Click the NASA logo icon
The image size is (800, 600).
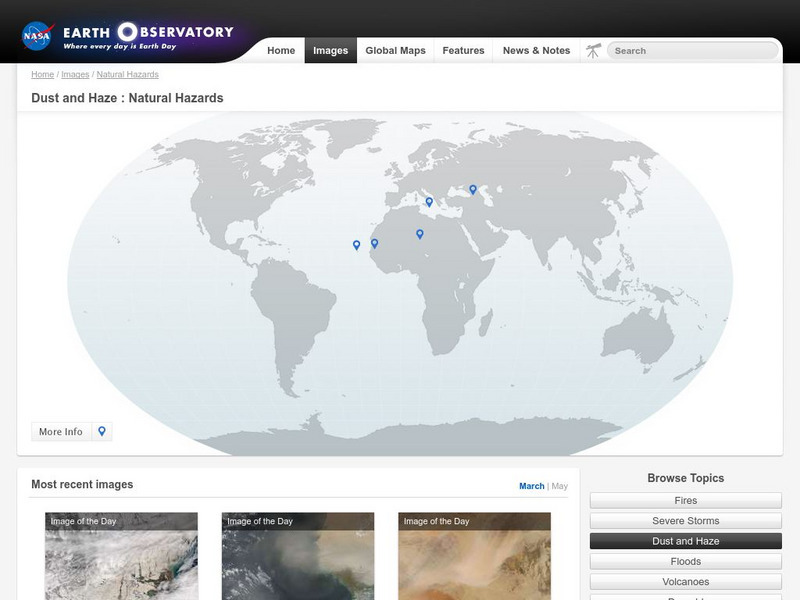(37, 36)
